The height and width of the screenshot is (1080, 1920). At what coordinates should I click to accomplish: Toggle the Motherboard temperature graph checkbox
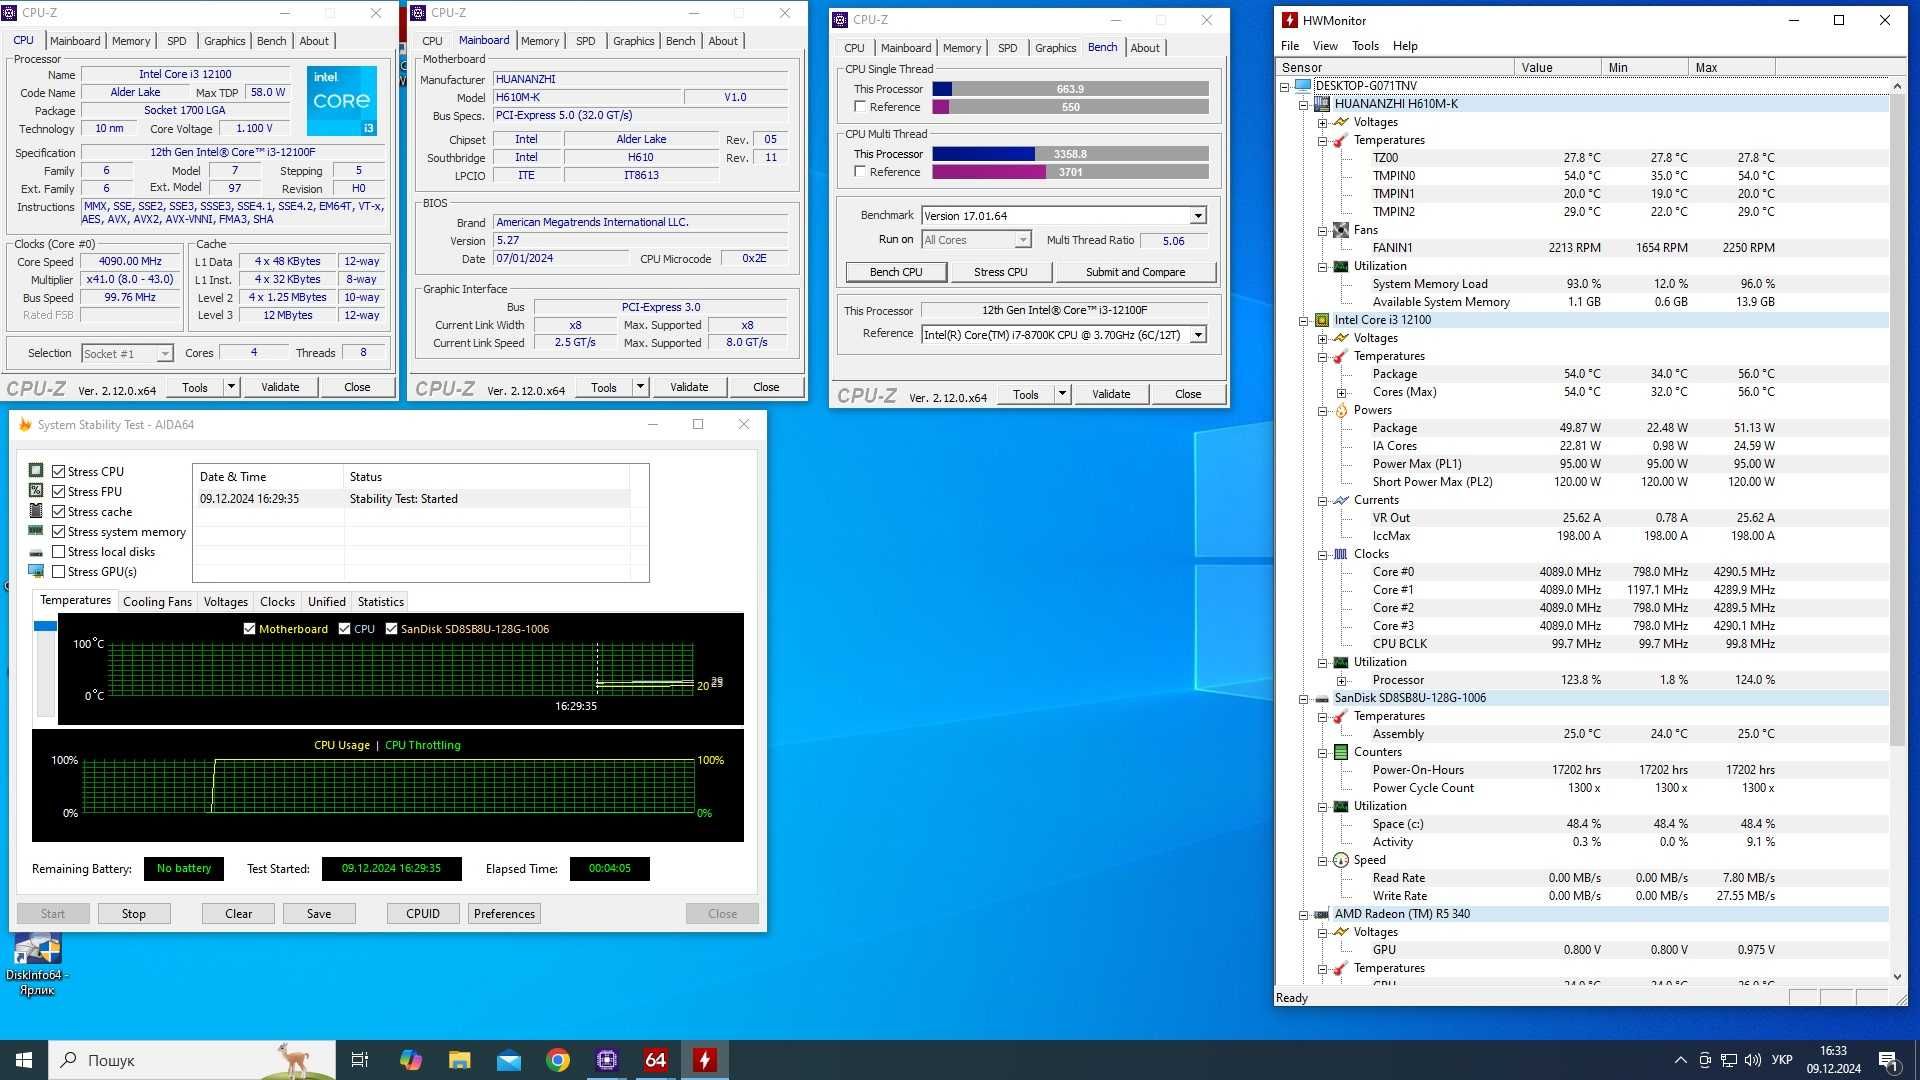(x=249, y=629)
